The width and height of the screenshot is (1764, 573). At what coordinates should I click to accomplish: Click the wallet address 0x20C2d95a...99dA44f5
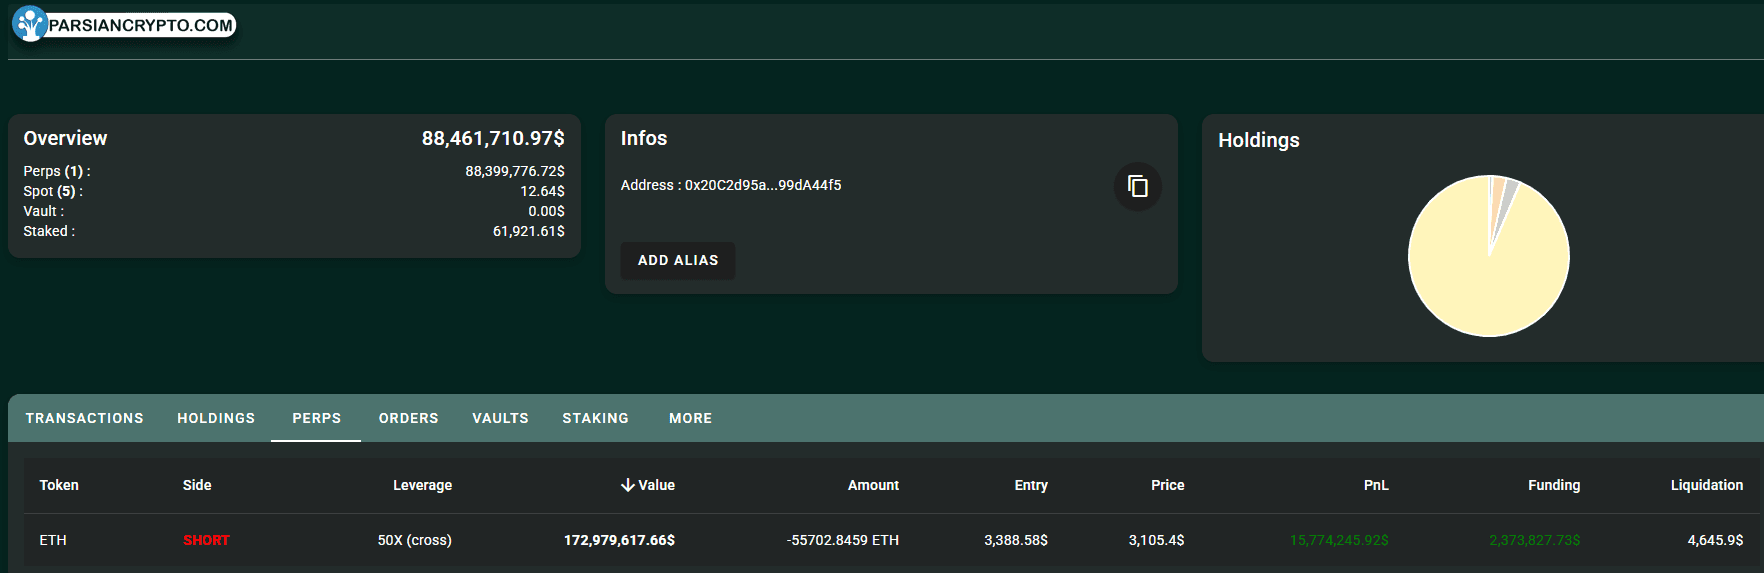[x=762, y=185]
